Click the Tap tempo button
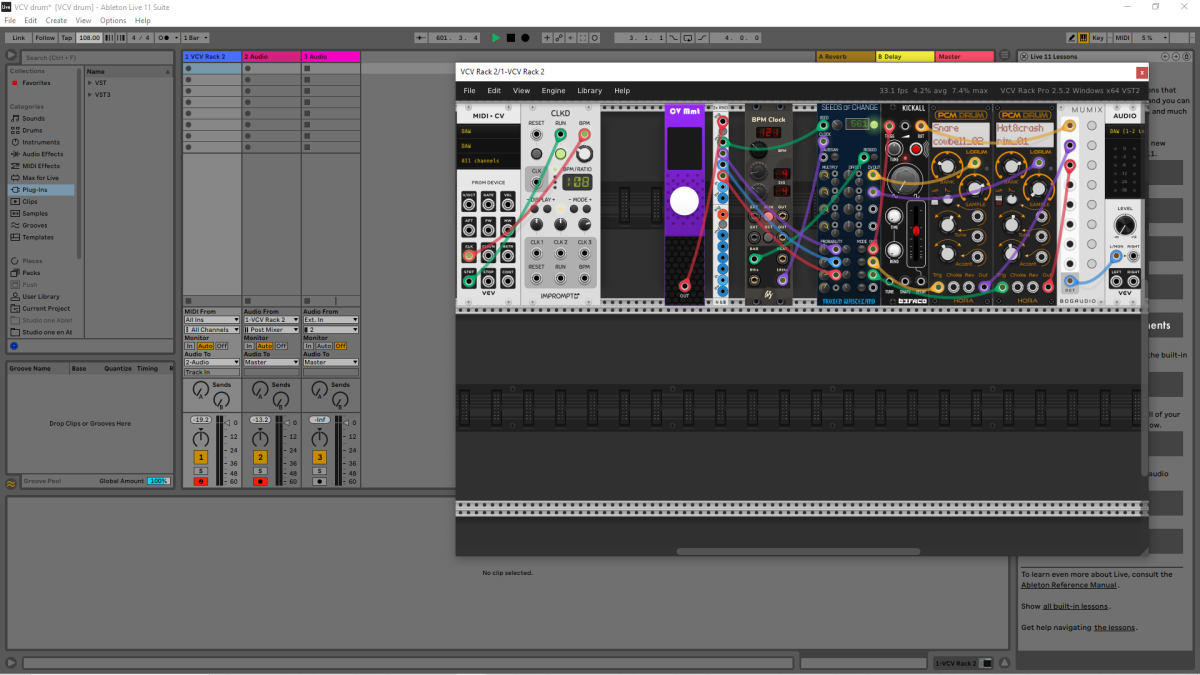The image size is (1200, 675). [67, 38]
